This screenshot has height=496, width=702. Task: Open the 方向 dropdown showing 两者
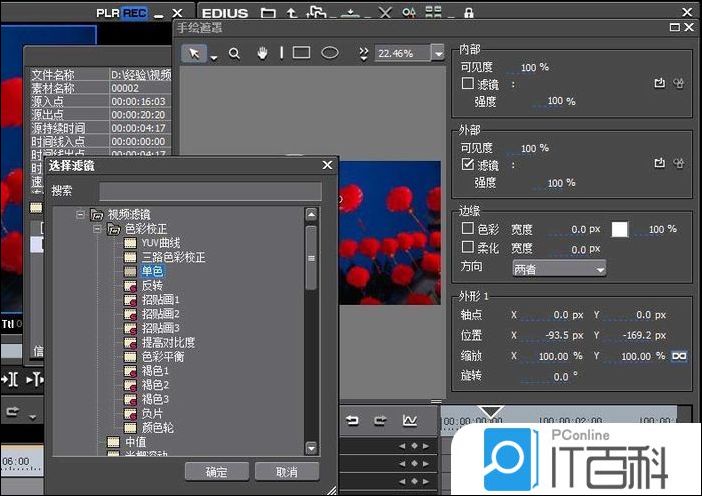[x=559, y=268]
